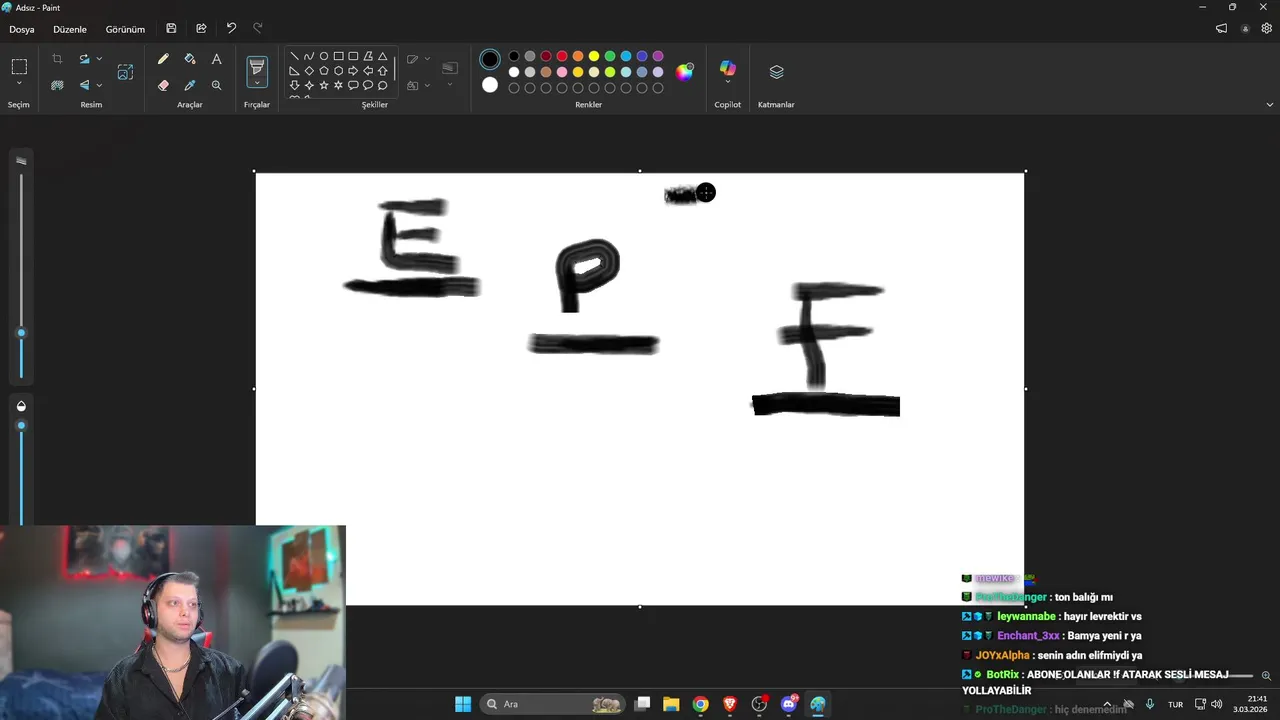Pick the oval shape
This screenshot has width=1280, height=720.
(x=324, y=56)
